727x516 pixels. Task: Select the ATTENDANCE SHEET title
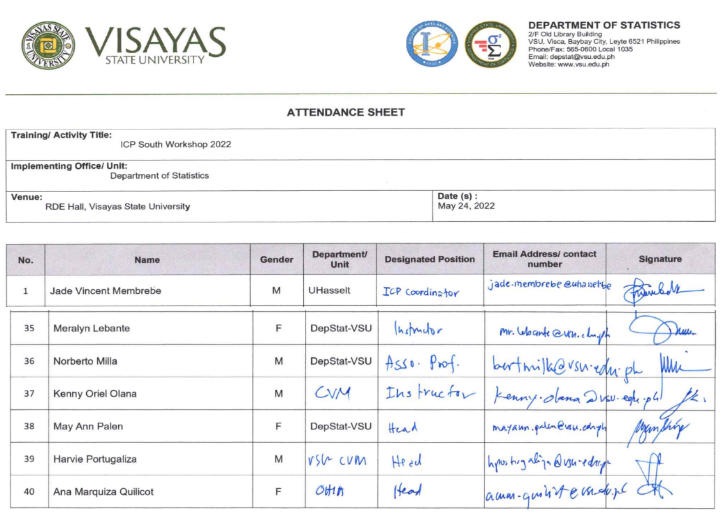click(345, 113)
